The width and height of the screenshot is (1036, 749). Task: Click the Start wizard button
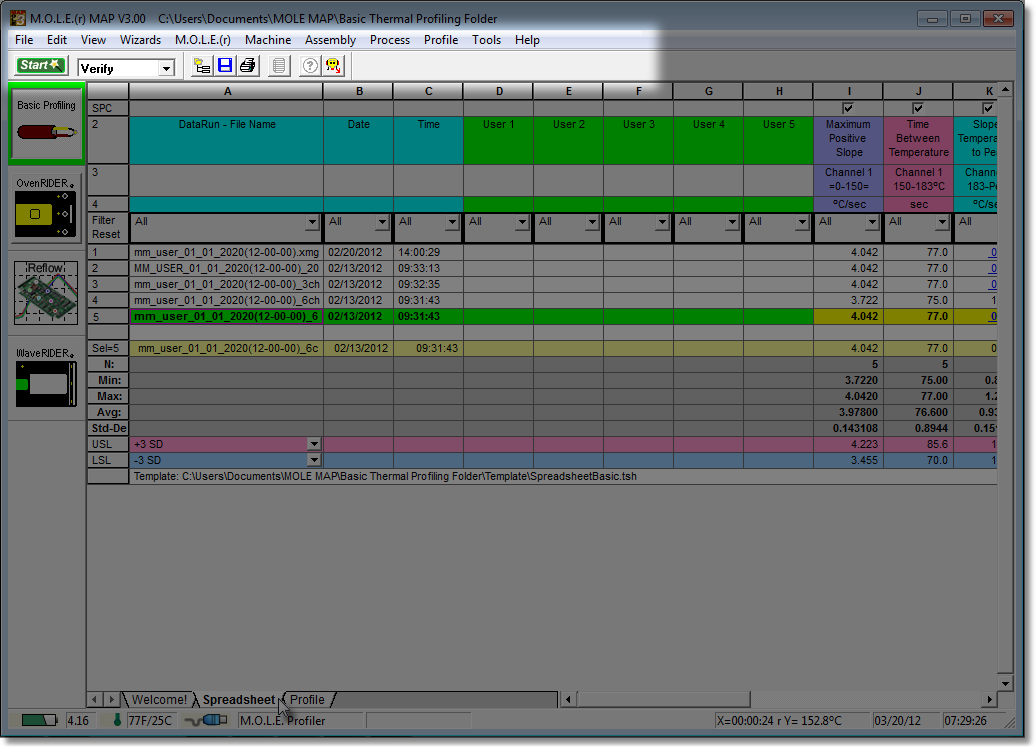40,65
